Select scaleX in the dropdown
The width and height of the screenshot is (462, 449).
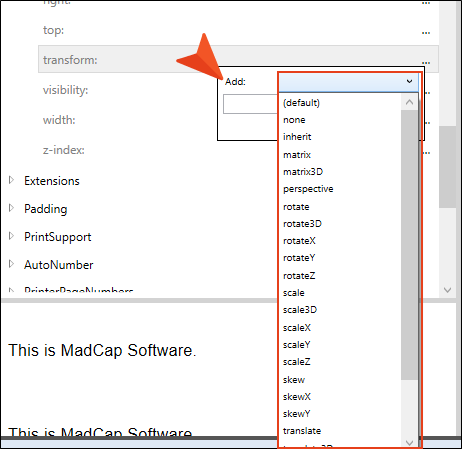(297, 328)
